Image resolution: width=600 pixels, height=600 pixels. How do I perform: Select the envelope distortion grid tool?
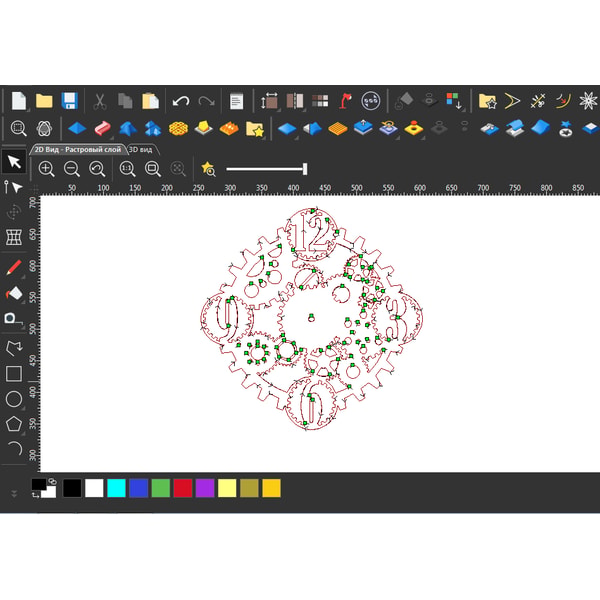14,237
